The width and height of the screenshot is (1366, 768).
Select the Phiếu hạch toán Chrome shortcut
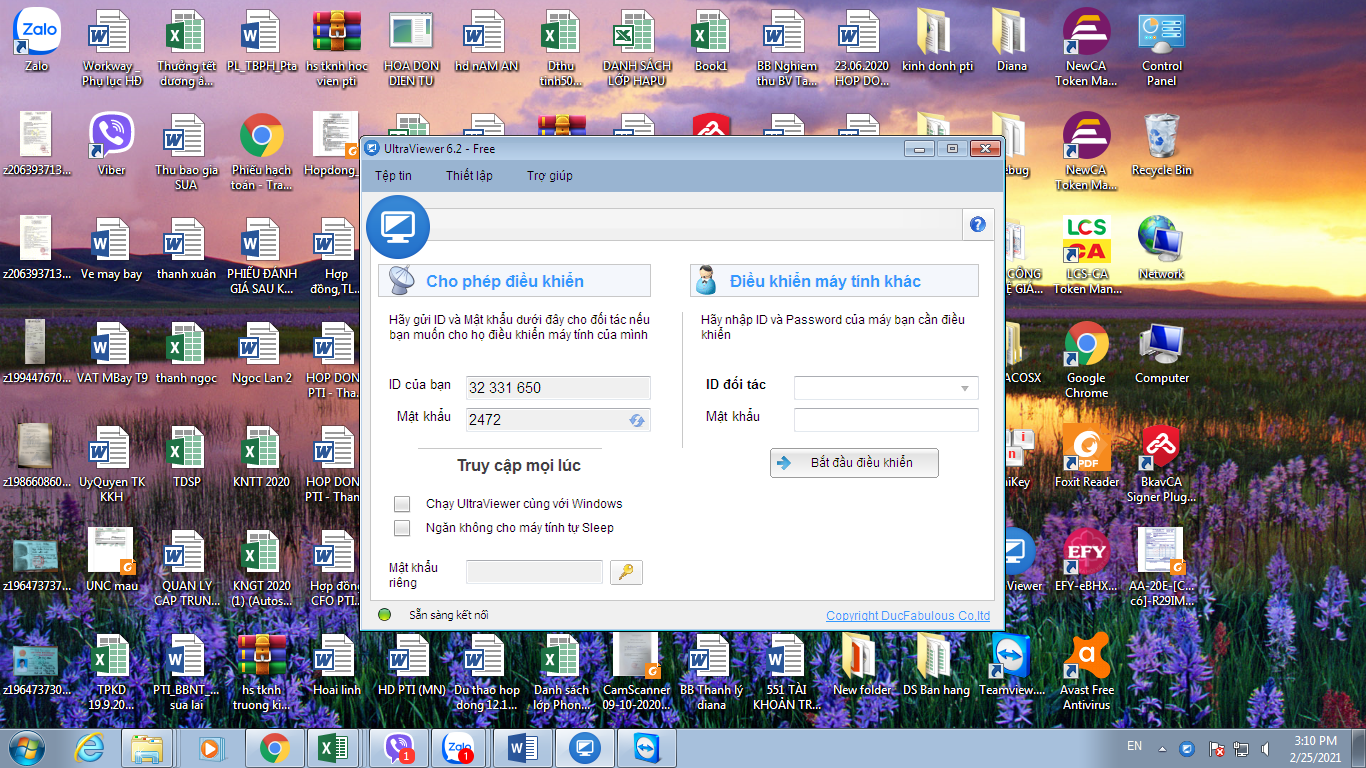click(x=261, y=152)
